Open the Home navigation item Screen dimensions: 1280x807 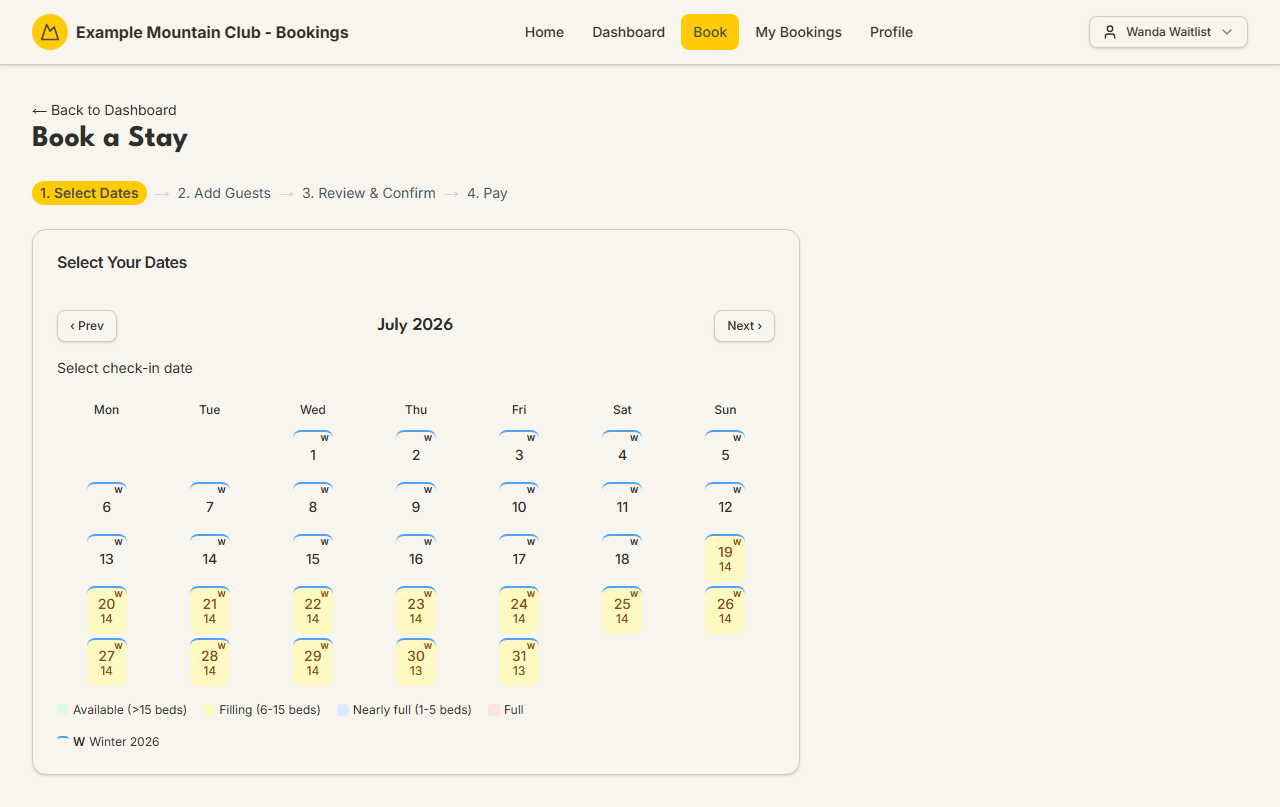pyautogui.click(x=544, y=32)
